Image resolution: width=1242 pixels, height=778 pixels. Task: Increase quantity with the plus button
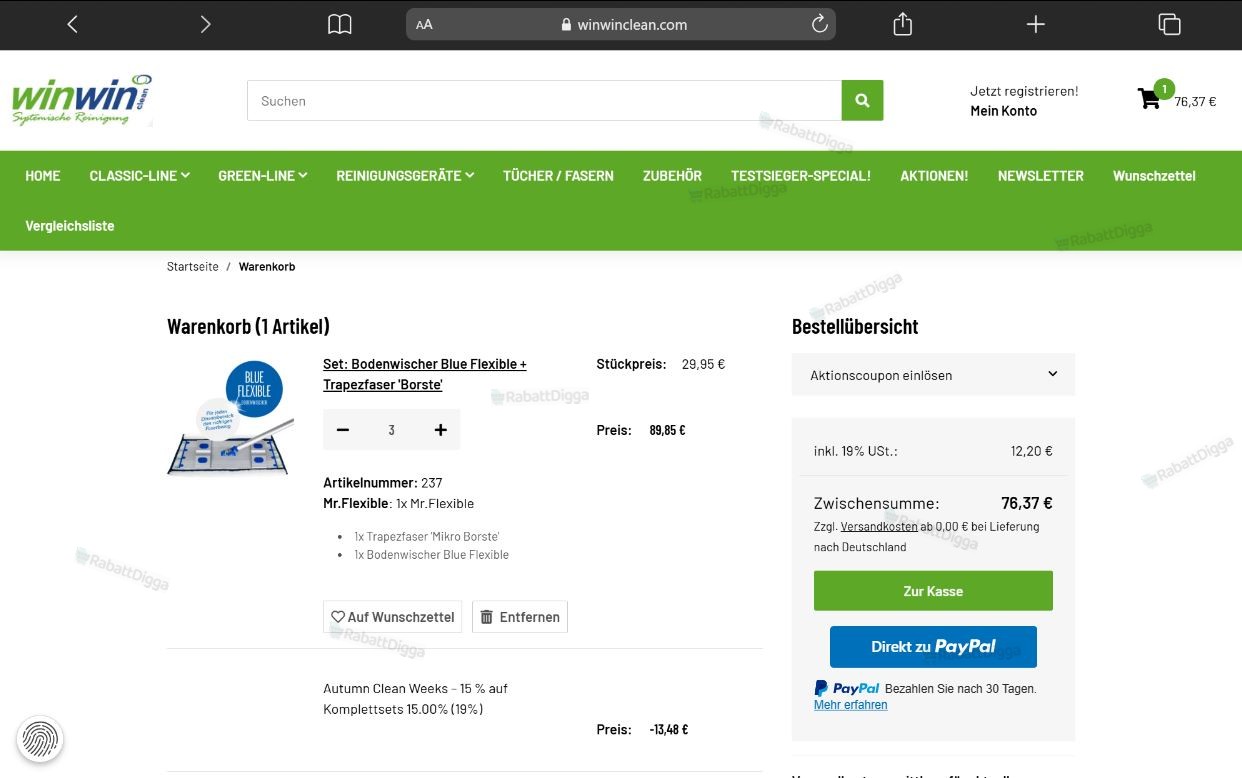pyautogui.click(x=440, y=430)
